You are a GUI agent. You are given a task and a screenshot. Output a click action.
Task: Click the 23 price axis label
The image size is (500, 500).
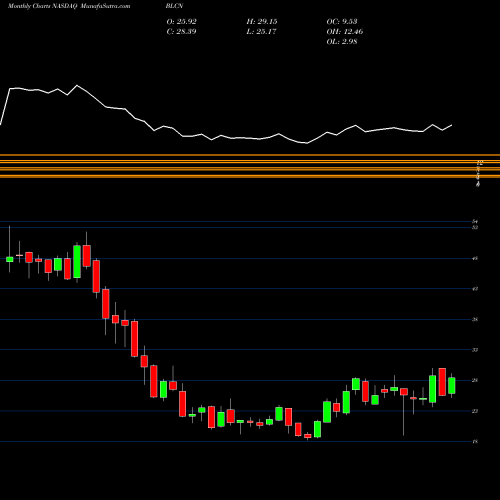click(x=475, y=411)
